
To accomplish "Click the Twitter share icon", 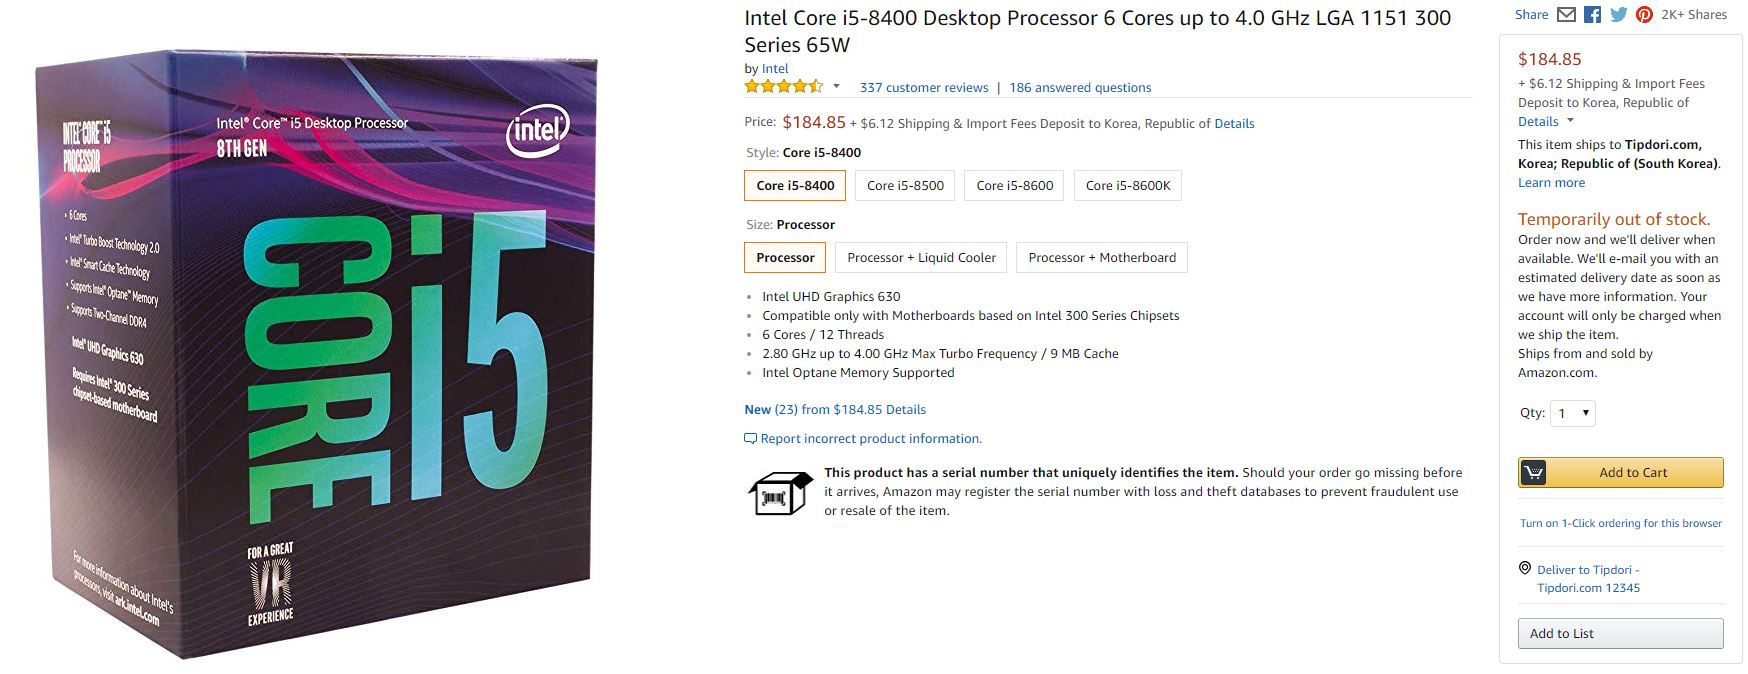I will tap(1618, 15).
